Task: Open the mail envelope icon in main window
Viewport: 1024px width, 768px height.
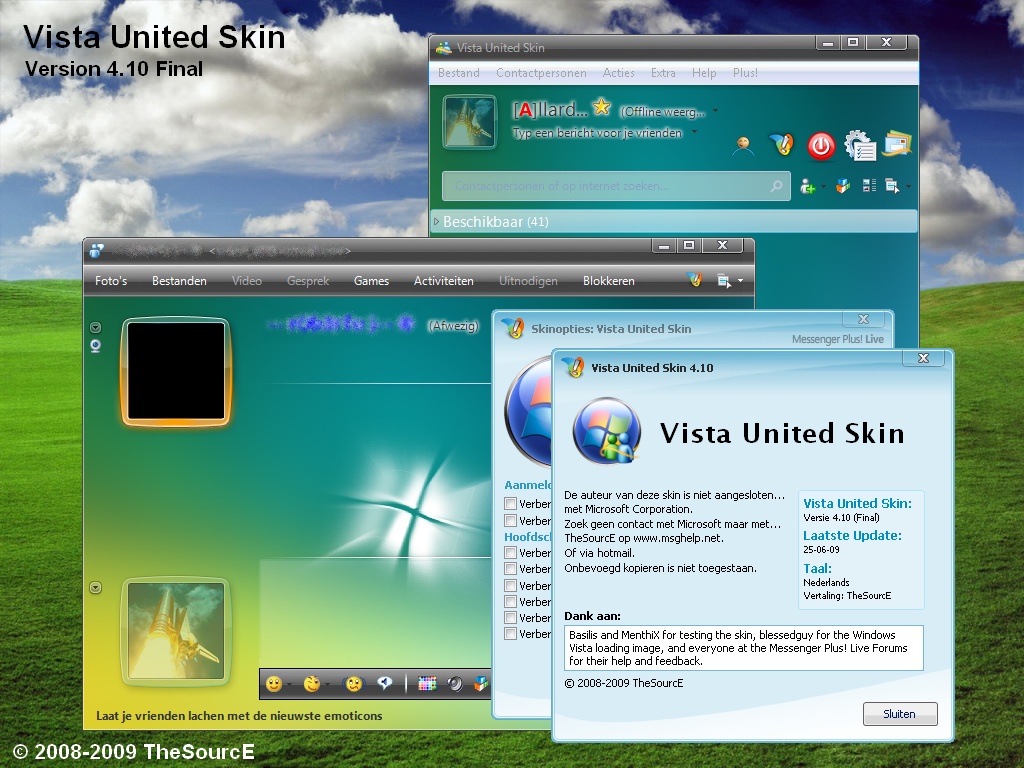Action: pyautogui.click(x=897, y=144)
